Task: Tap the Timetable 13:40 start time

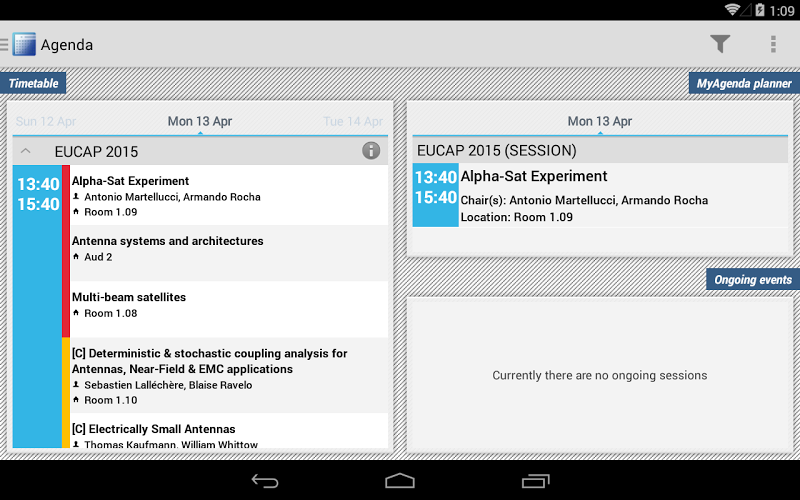Action: tap(38, 184)
